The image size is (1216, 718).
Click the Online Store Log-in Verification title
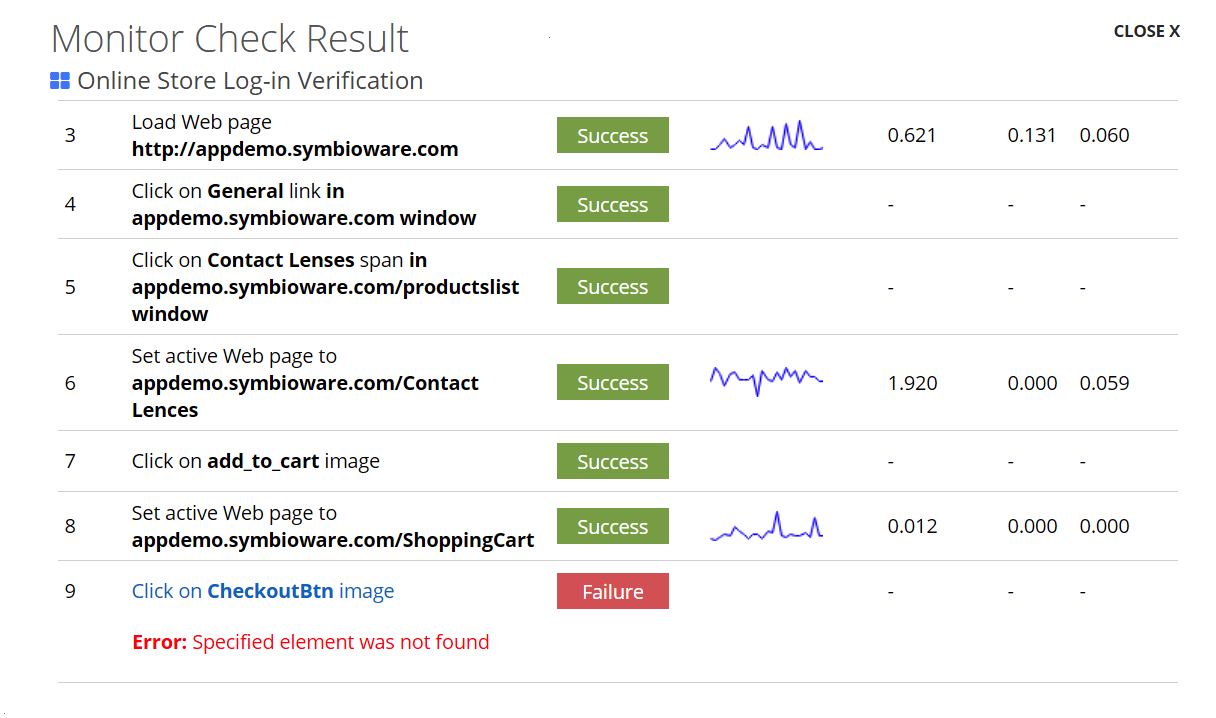coord(250,81)
